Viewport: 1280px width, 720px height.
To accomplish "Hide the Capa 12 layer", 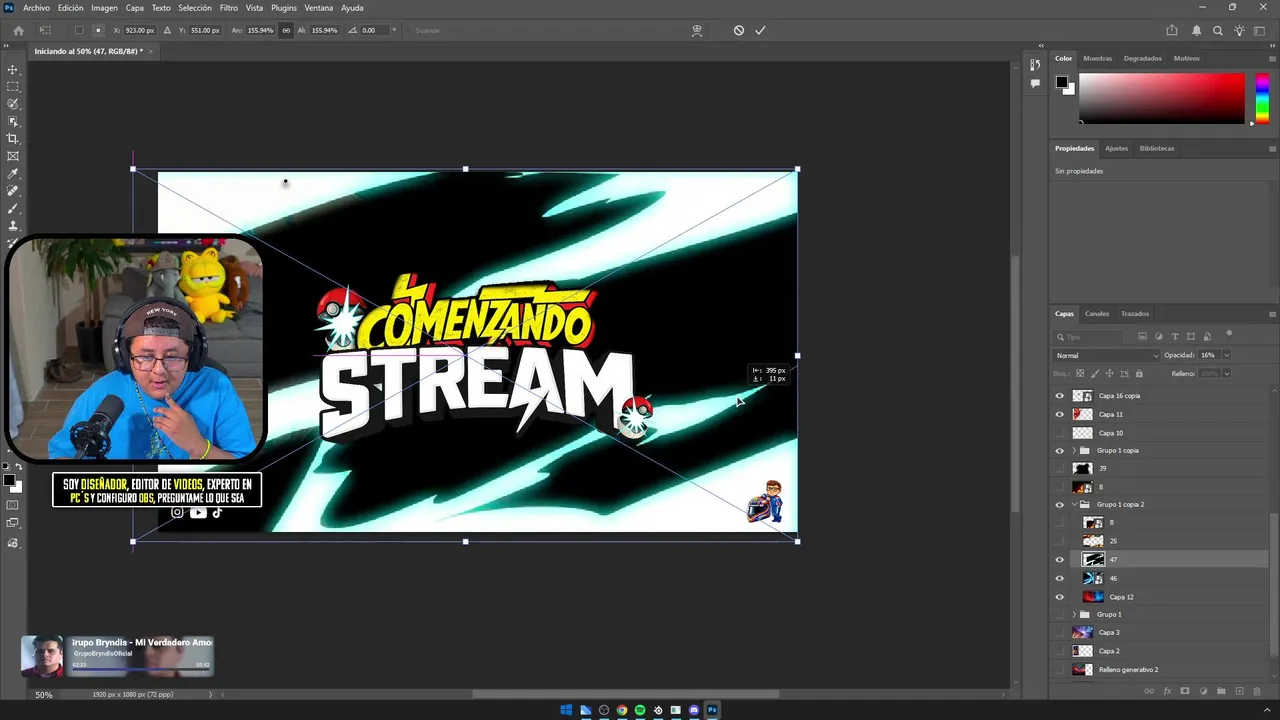I will click(1060, 597).
